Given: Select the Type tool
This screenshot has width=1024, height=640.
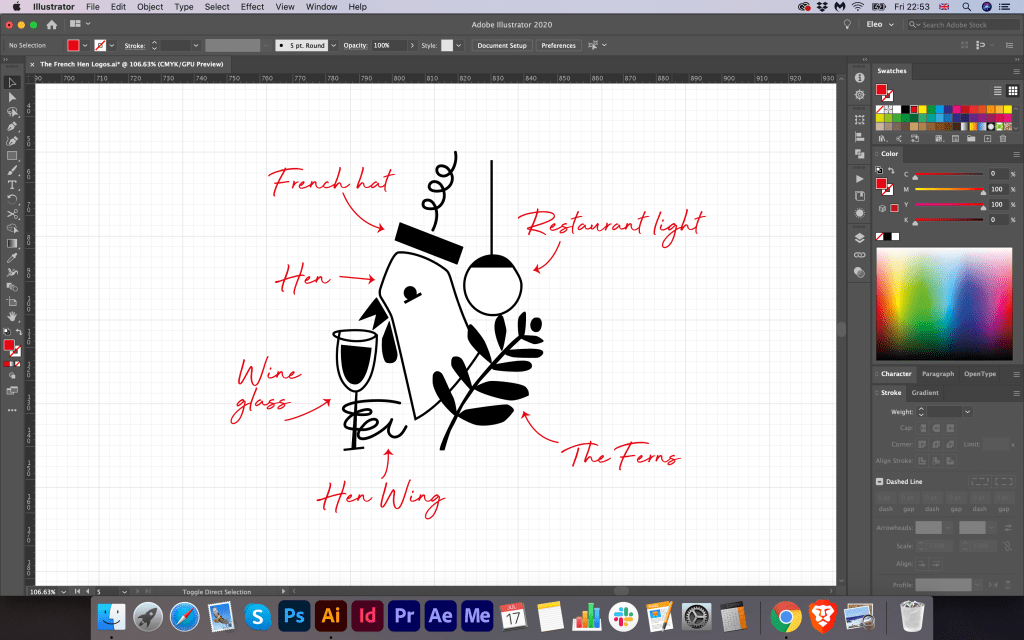Looking at the screenshot, I should (12, 185).
